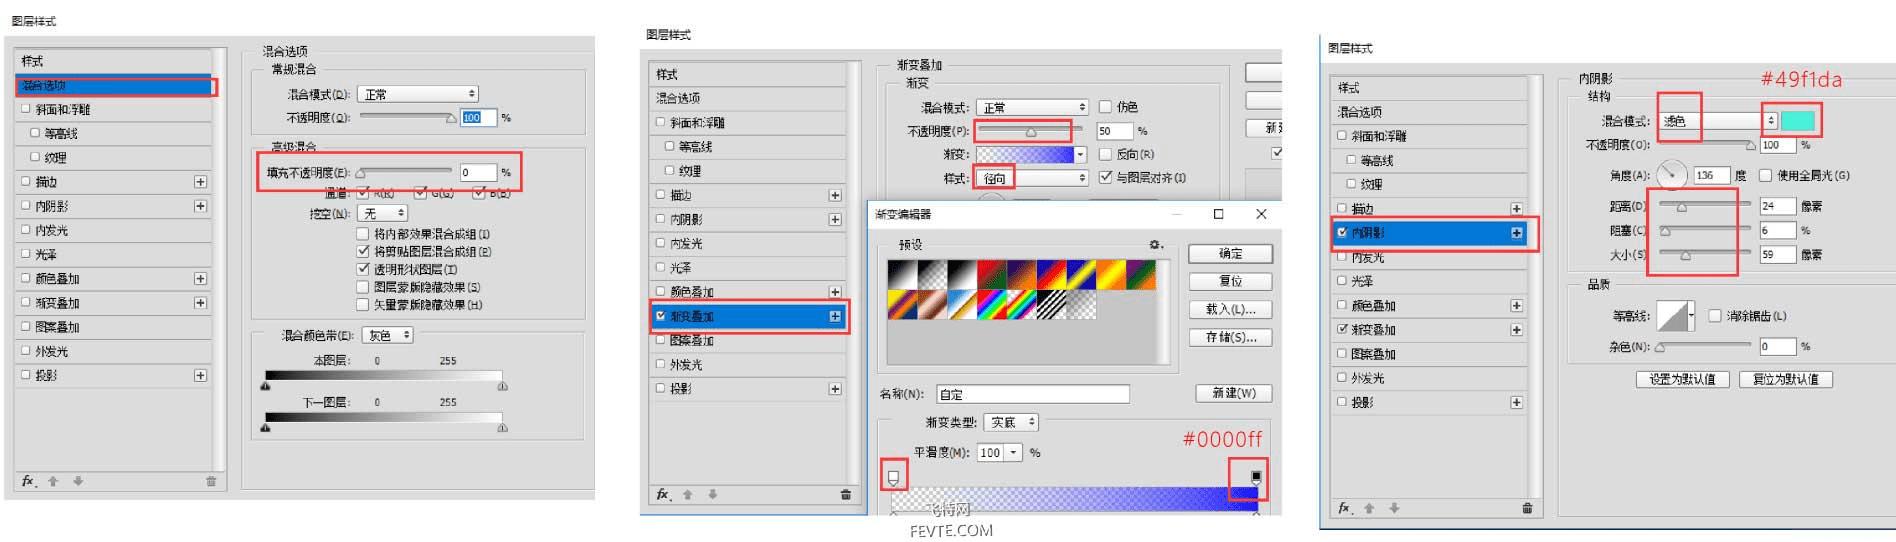Enable 图层蒙版隐藏效果 checkbox

point(363,287)
